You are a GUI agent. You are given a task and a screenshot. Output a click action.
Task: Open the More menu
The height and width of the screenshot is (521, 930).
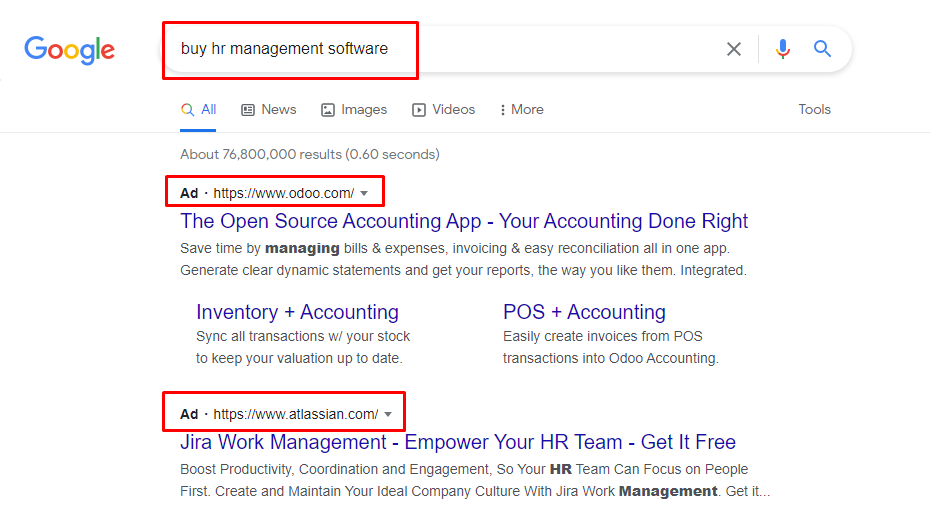(521, 110)
